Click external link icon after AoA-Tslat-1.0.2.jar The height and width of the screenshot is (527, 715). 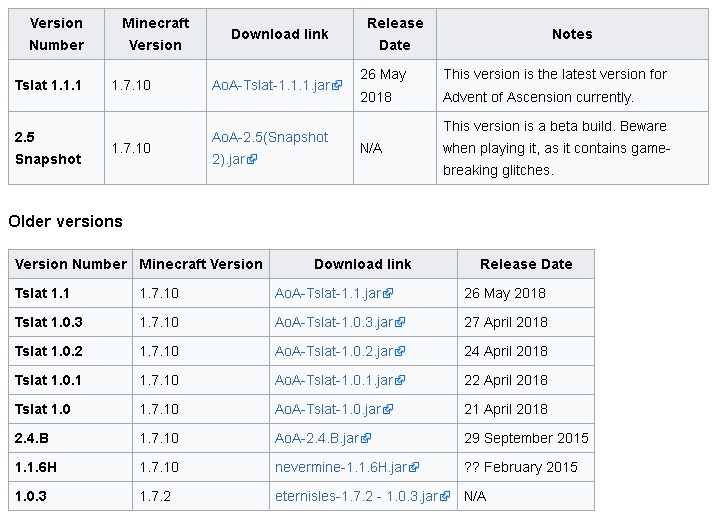click(400, 351)
